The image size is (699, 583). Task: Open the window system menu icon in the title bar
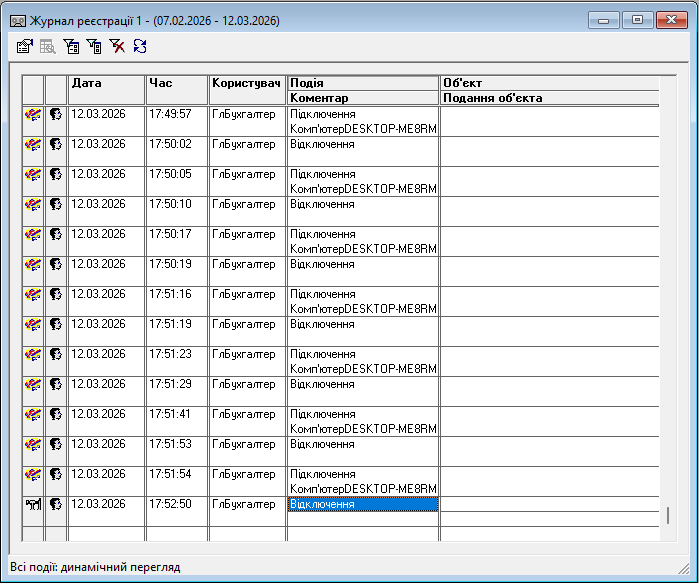point(16,20)
